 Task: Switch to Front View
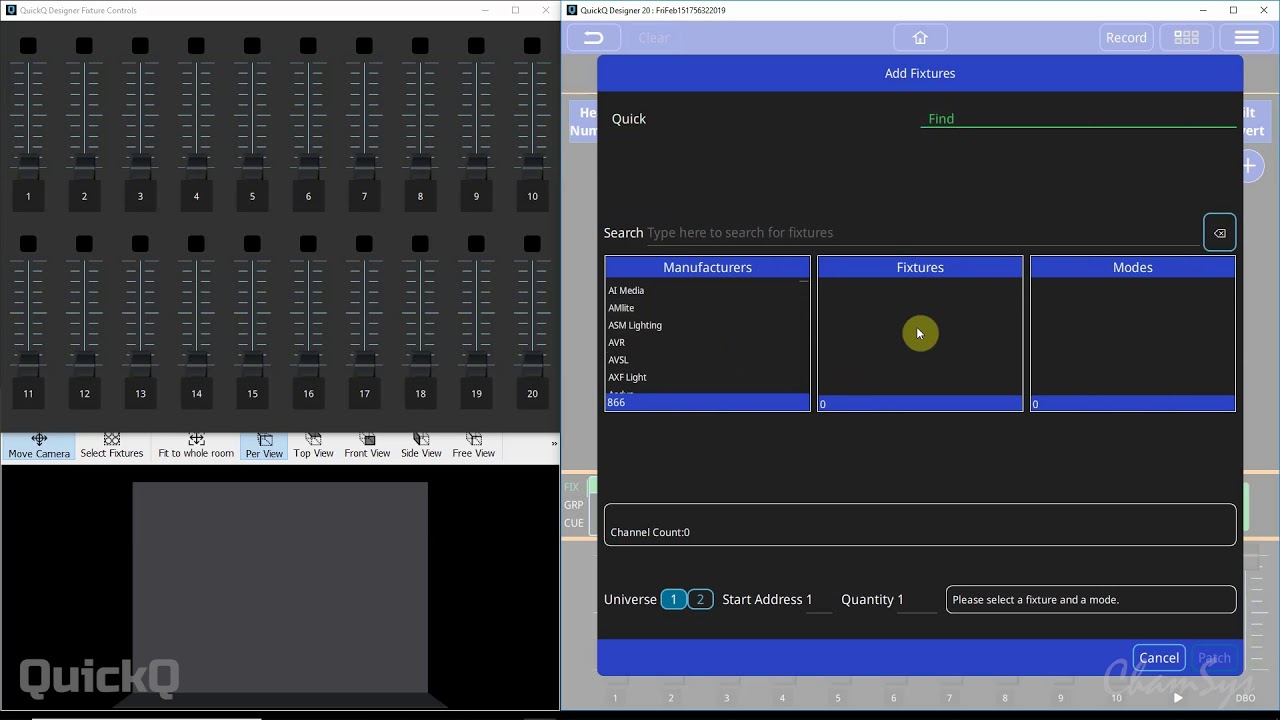(367, 446)
